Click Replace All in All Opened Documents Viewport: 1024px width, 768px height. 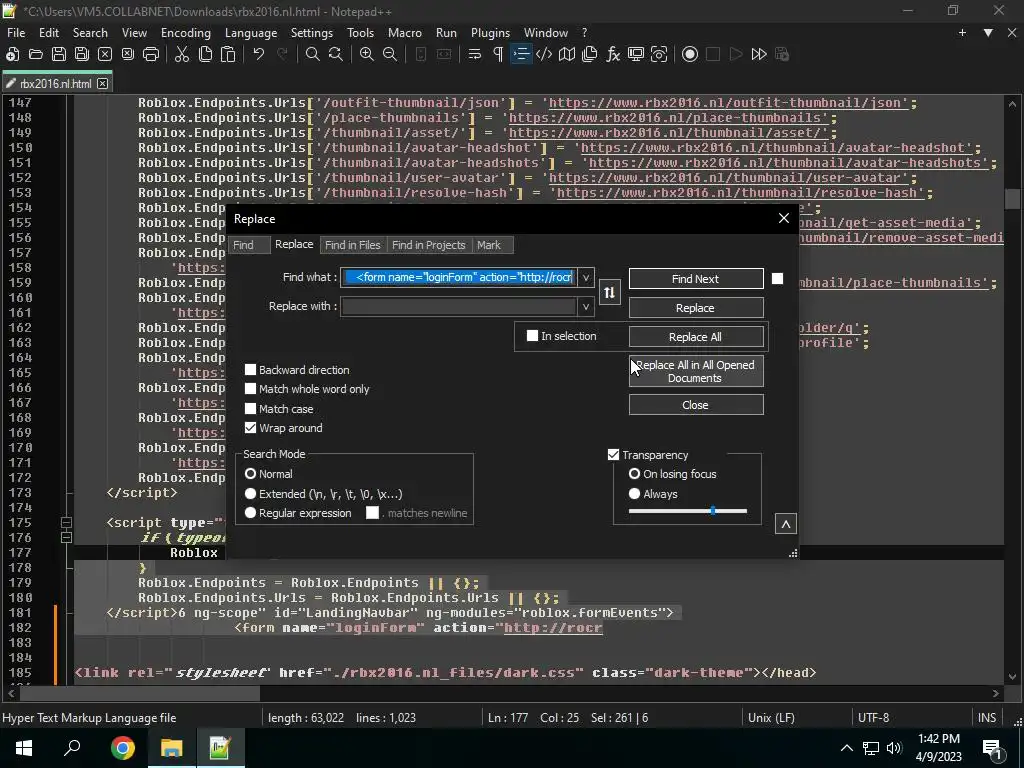pyautogui.click(x=696, y=372)
